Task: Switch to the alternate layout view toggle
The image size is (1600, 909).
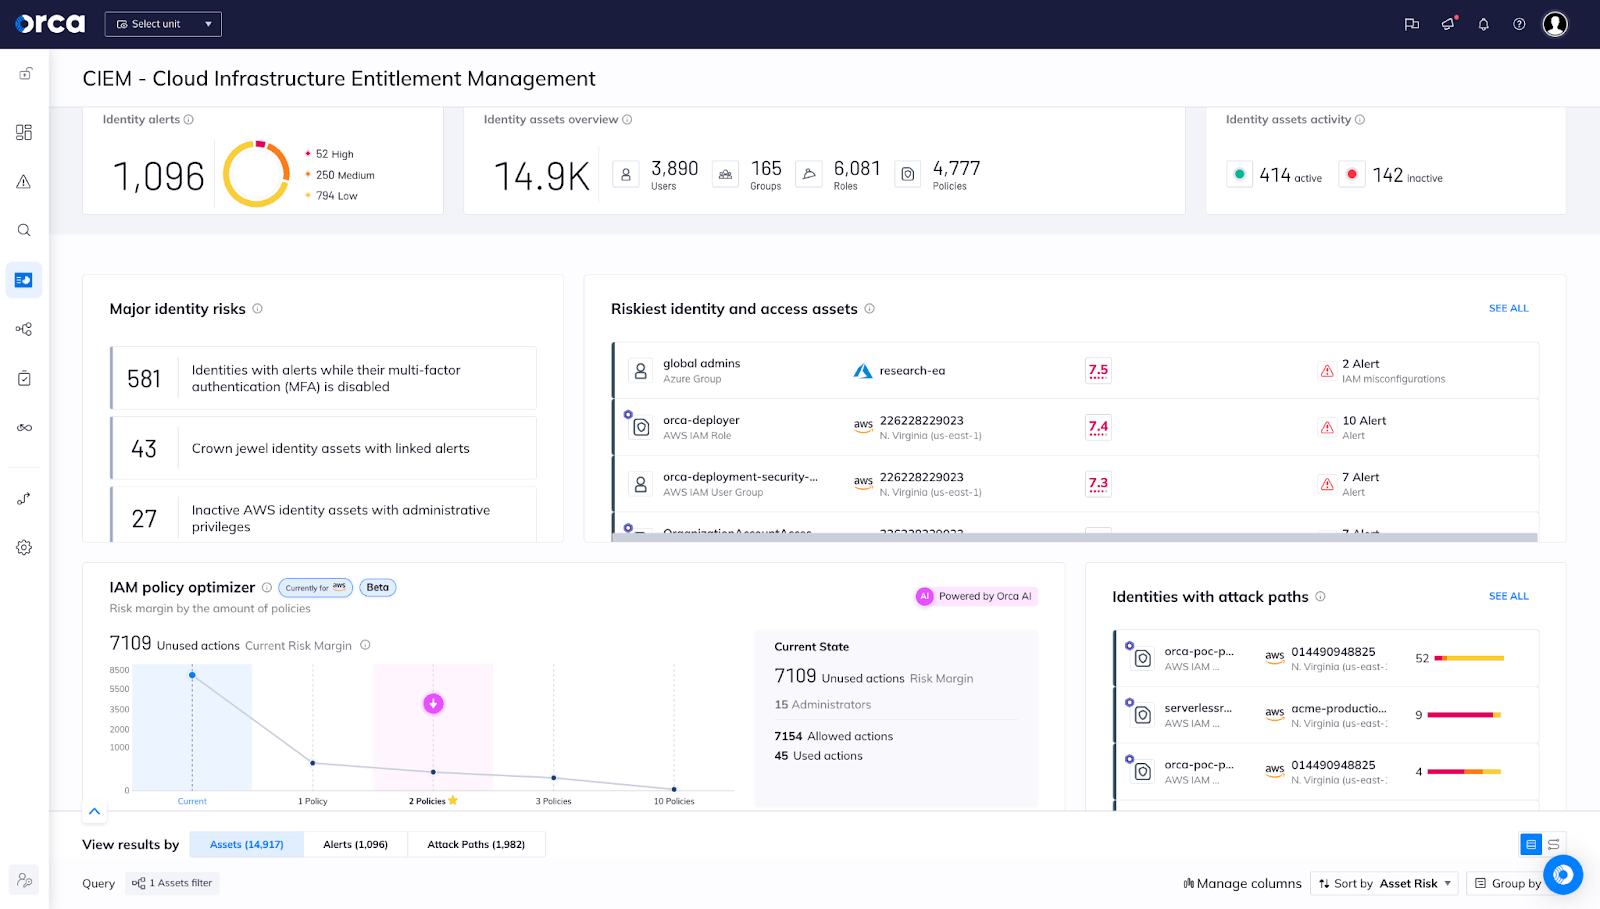Action: [1554, 845]
